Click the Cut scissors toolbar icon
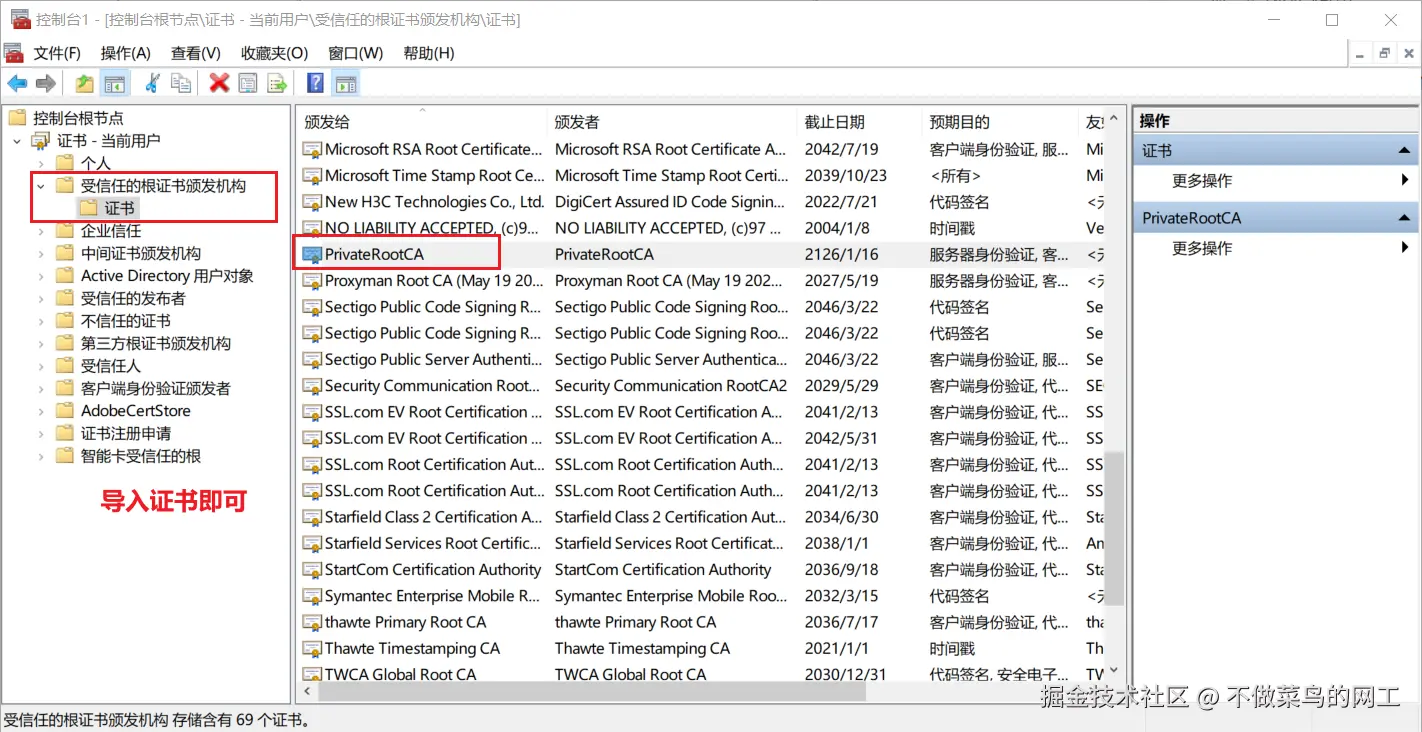The image size is (1422, 732). pos(152,84)
